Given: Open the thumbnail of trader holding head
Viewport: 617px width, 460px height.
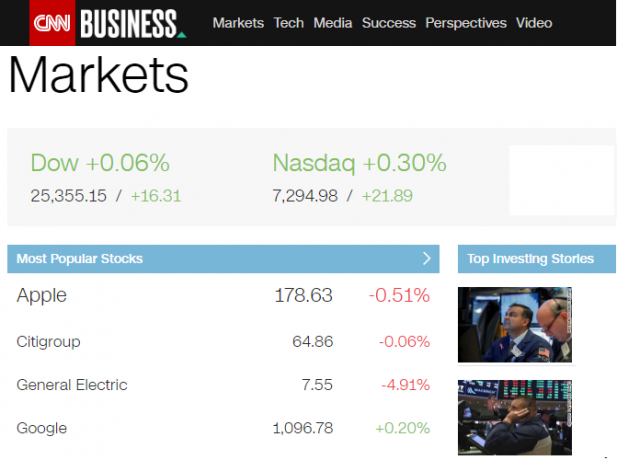Looking at the screenshot, I should point(515,418).
